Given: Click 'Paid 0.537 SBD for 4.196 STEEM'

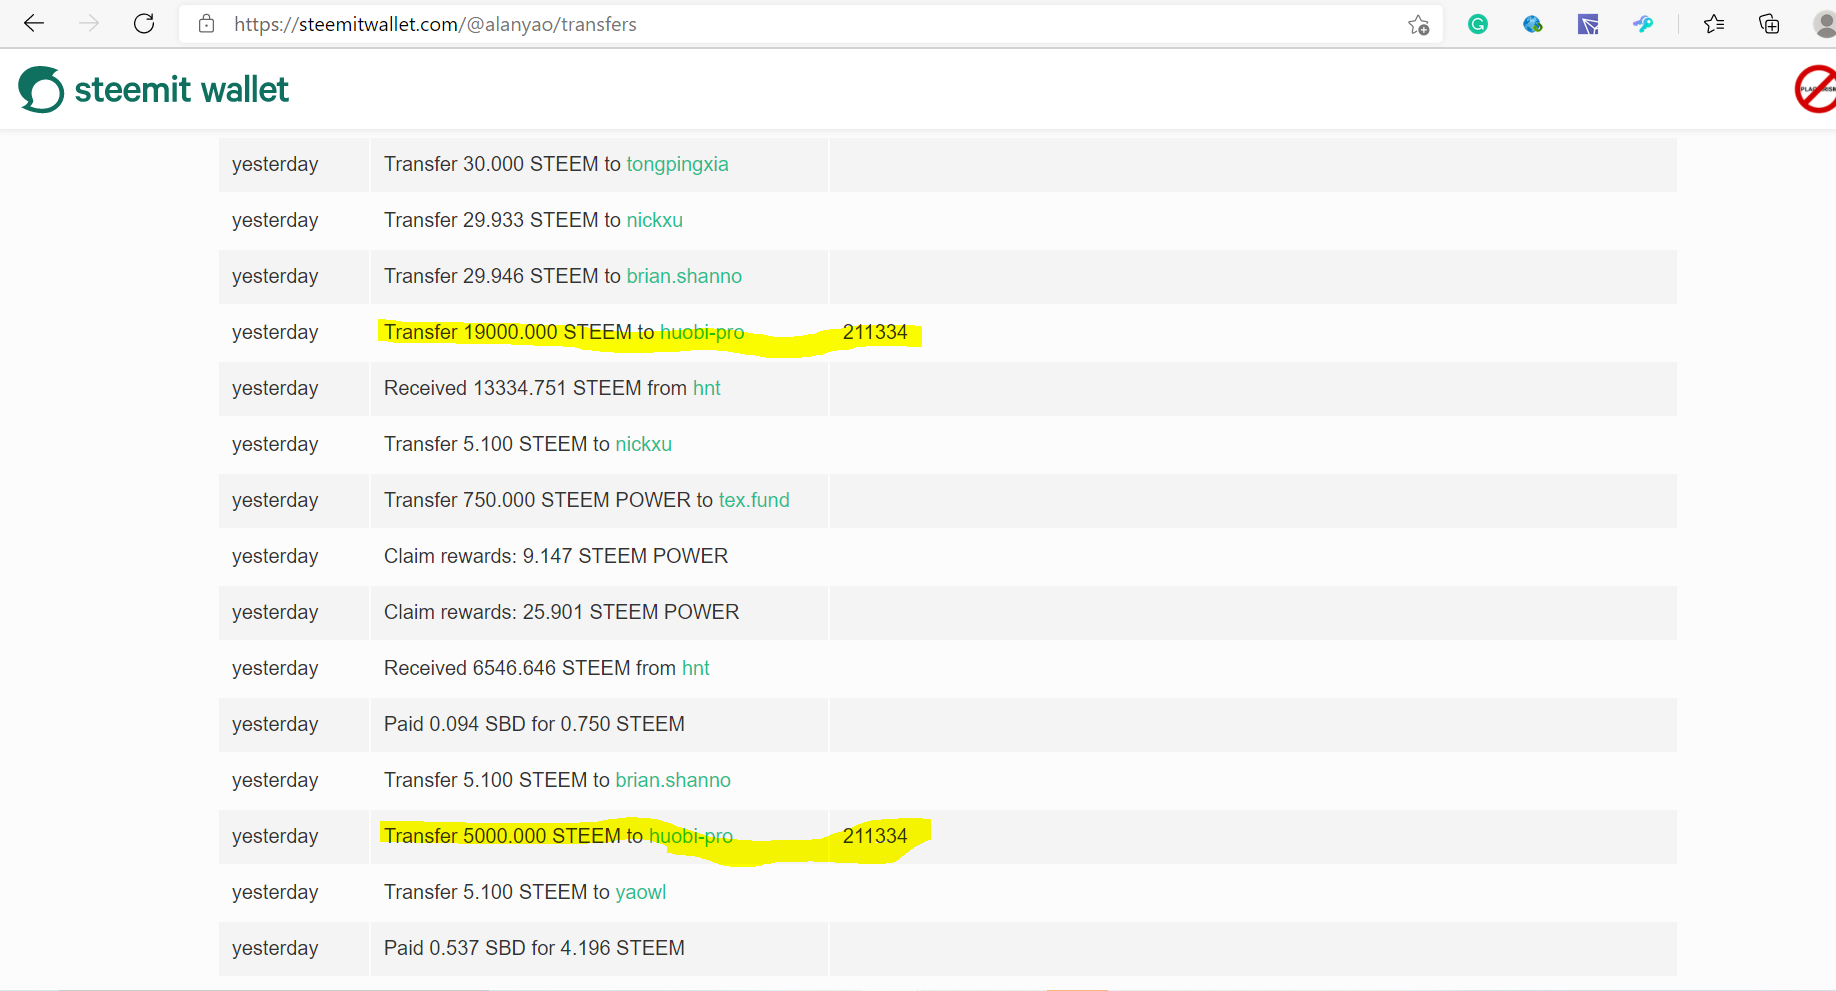Looking at the screenshot, I should coord(534,948).
